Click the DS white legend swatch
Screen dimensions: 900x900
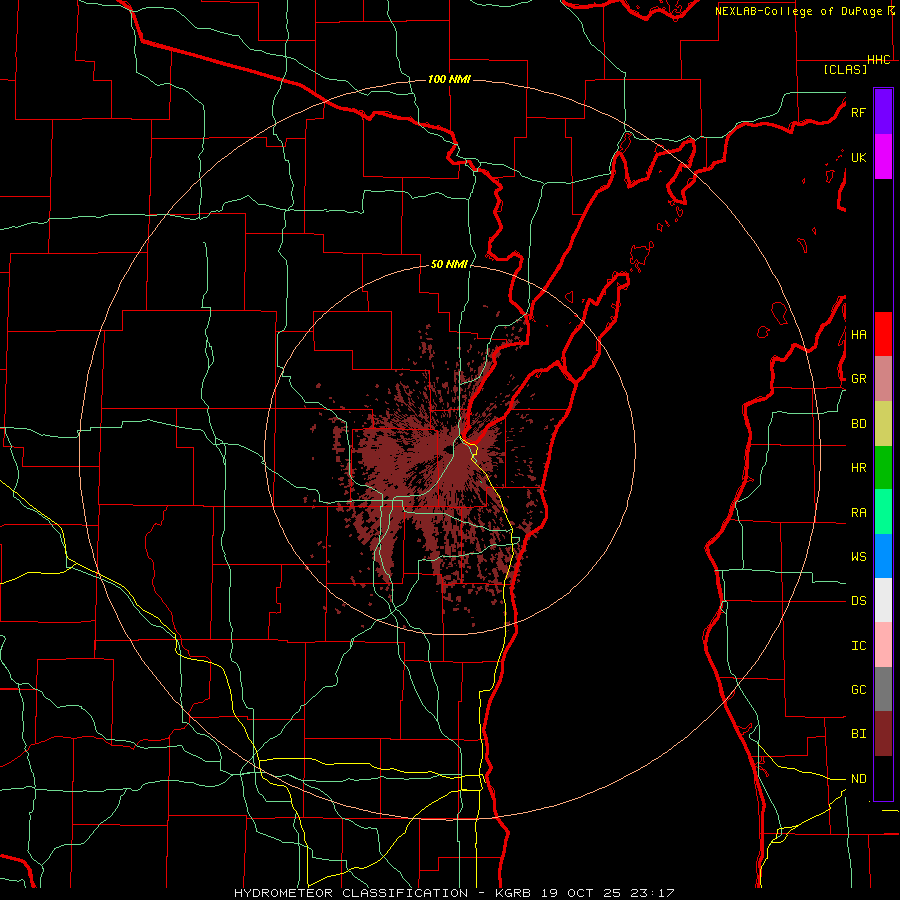coord(883,600)
